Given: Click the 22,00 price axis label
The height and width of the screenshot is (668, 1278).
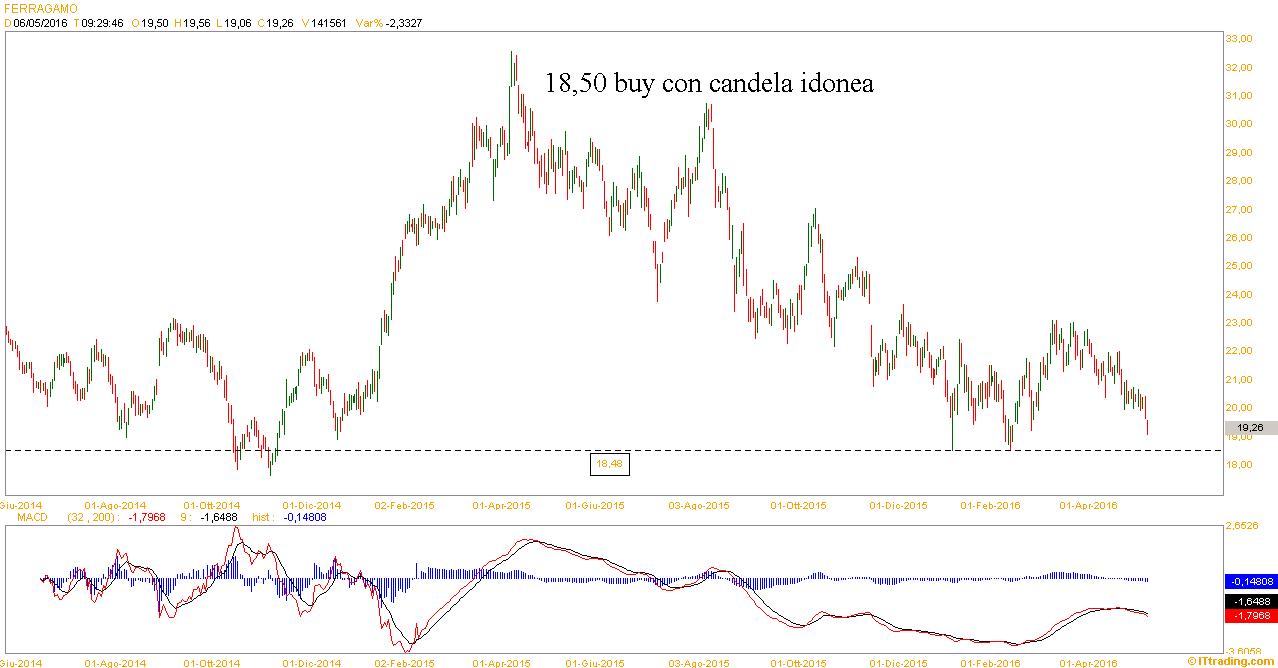Looking at the screenshot, I should (x=1240, y=351).
